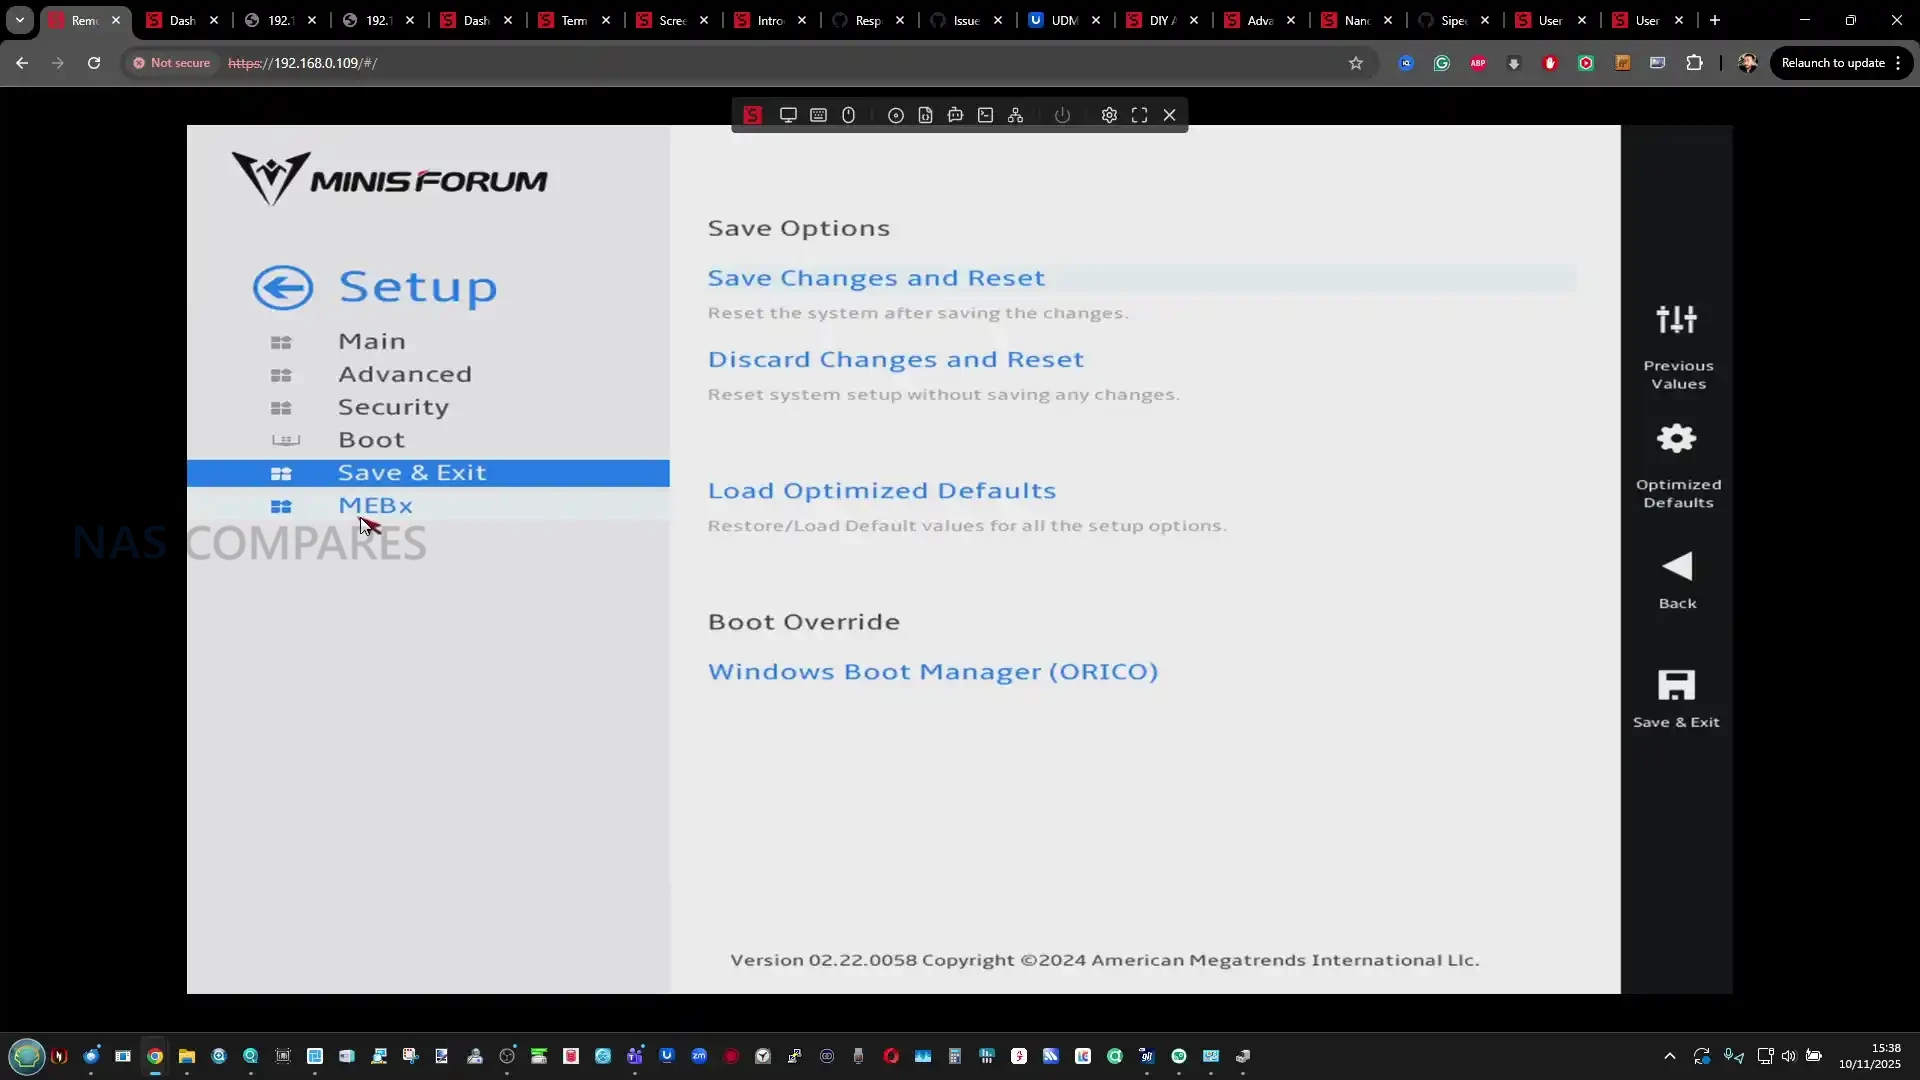This screenshot has height=1080, width=1920.
Task: Open the disc image mount icon
Action: pyautogui.click(x=896, y=115)
